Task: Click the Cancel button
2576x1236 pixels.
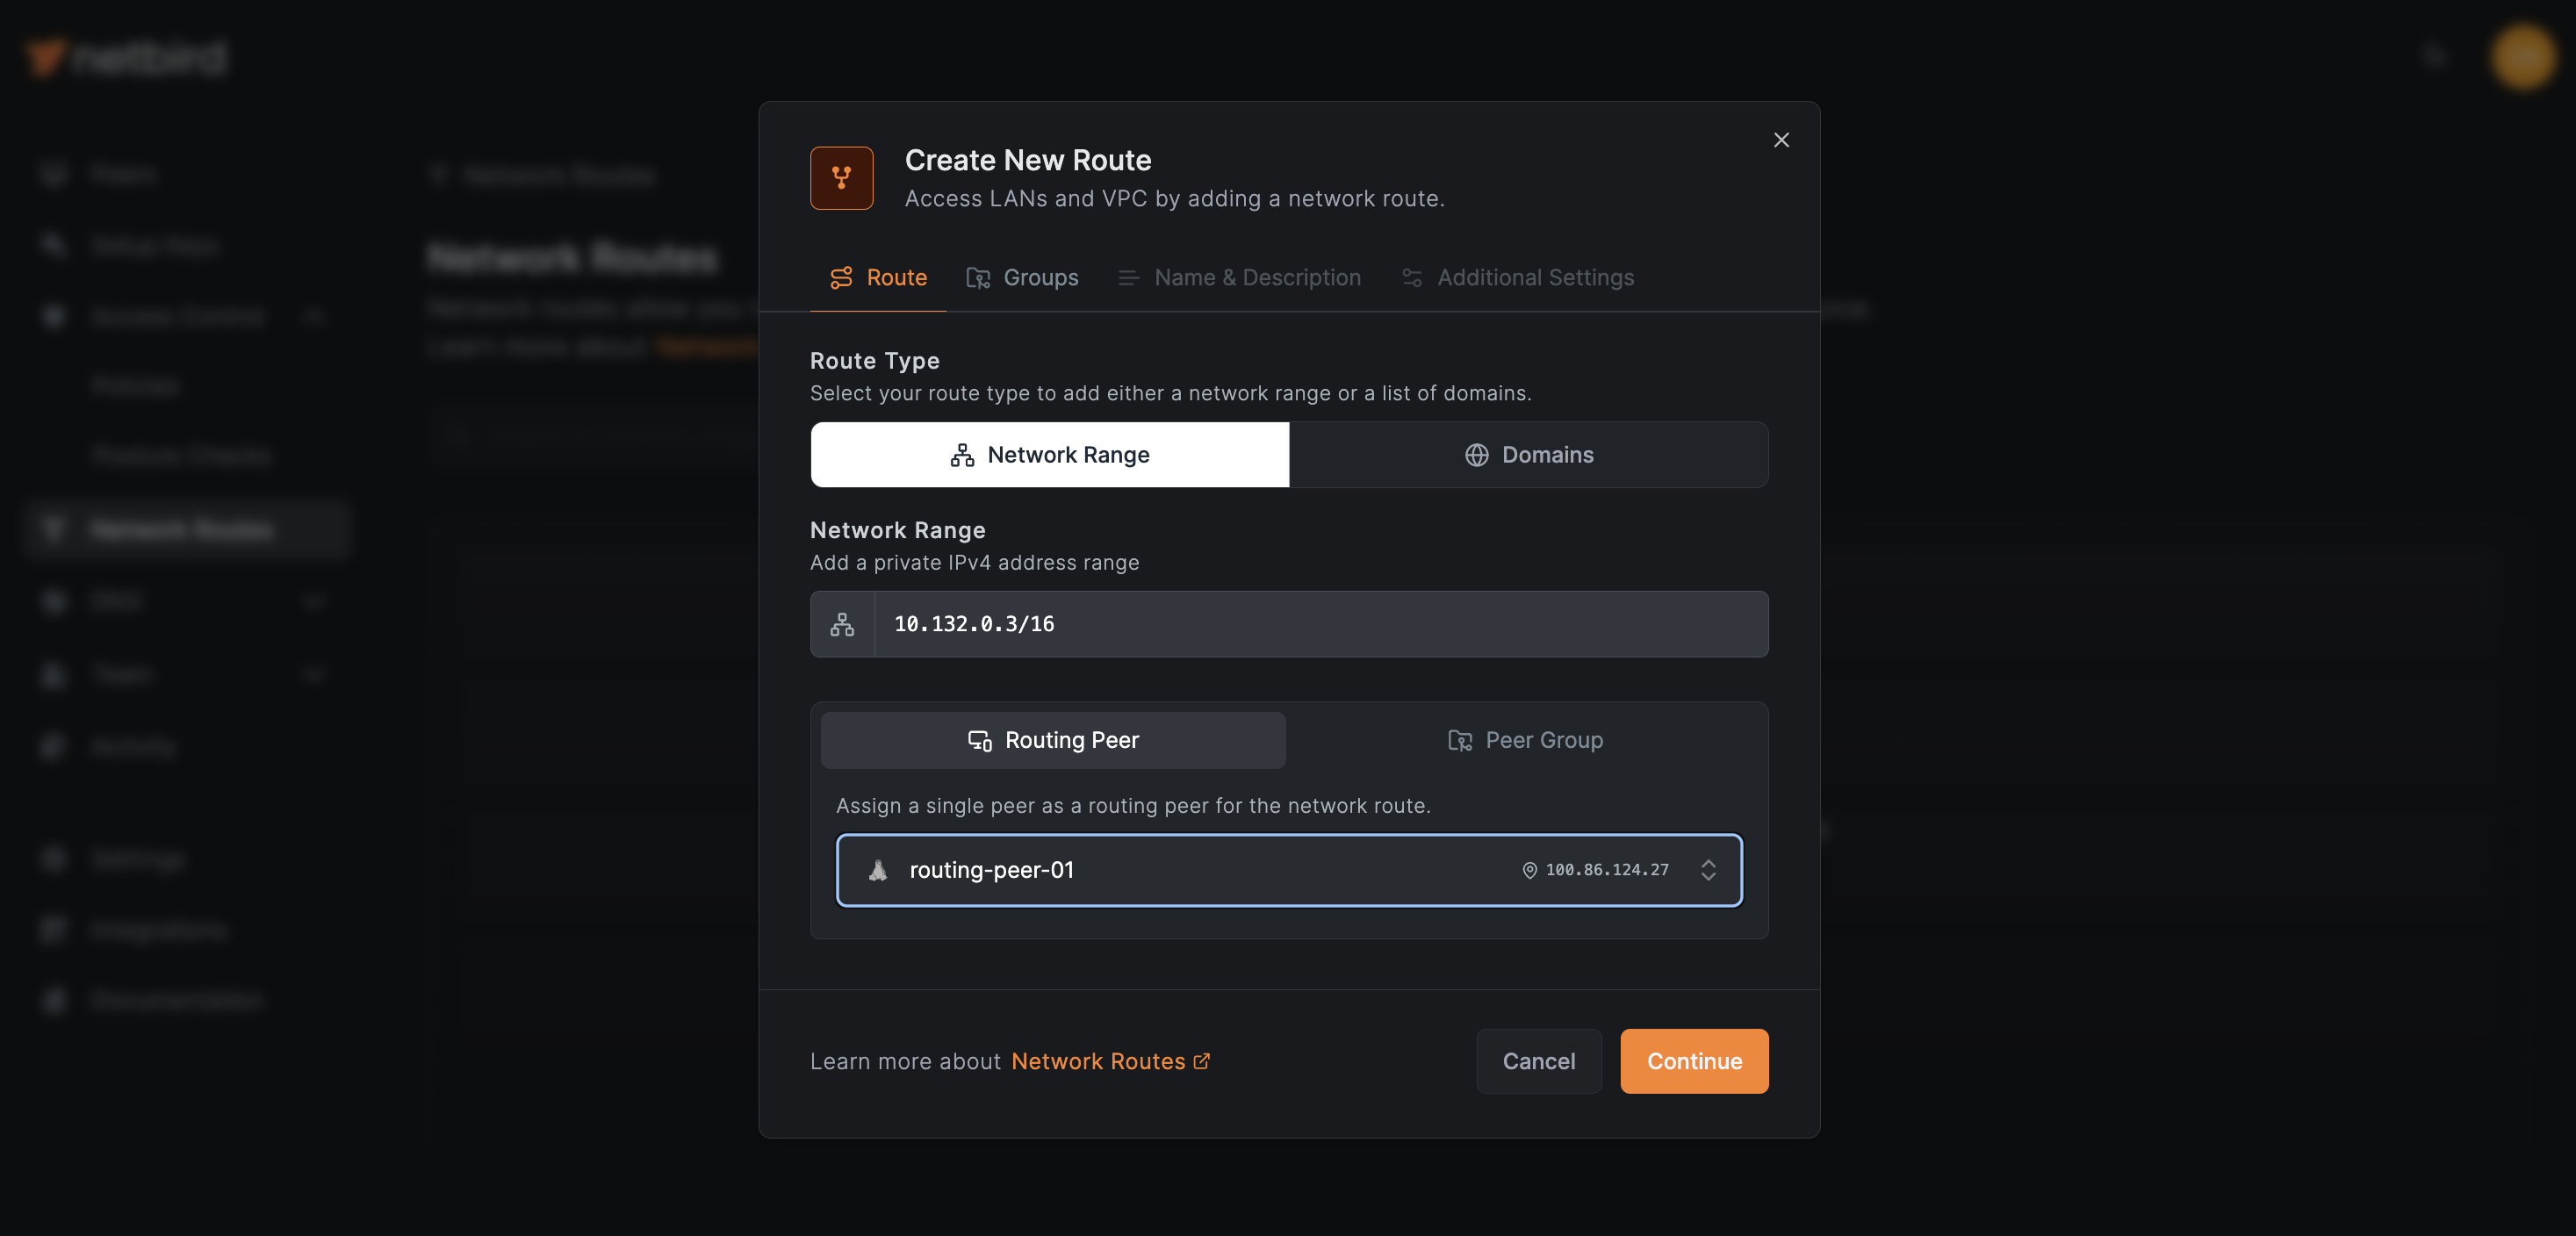Action: 1538,1061
